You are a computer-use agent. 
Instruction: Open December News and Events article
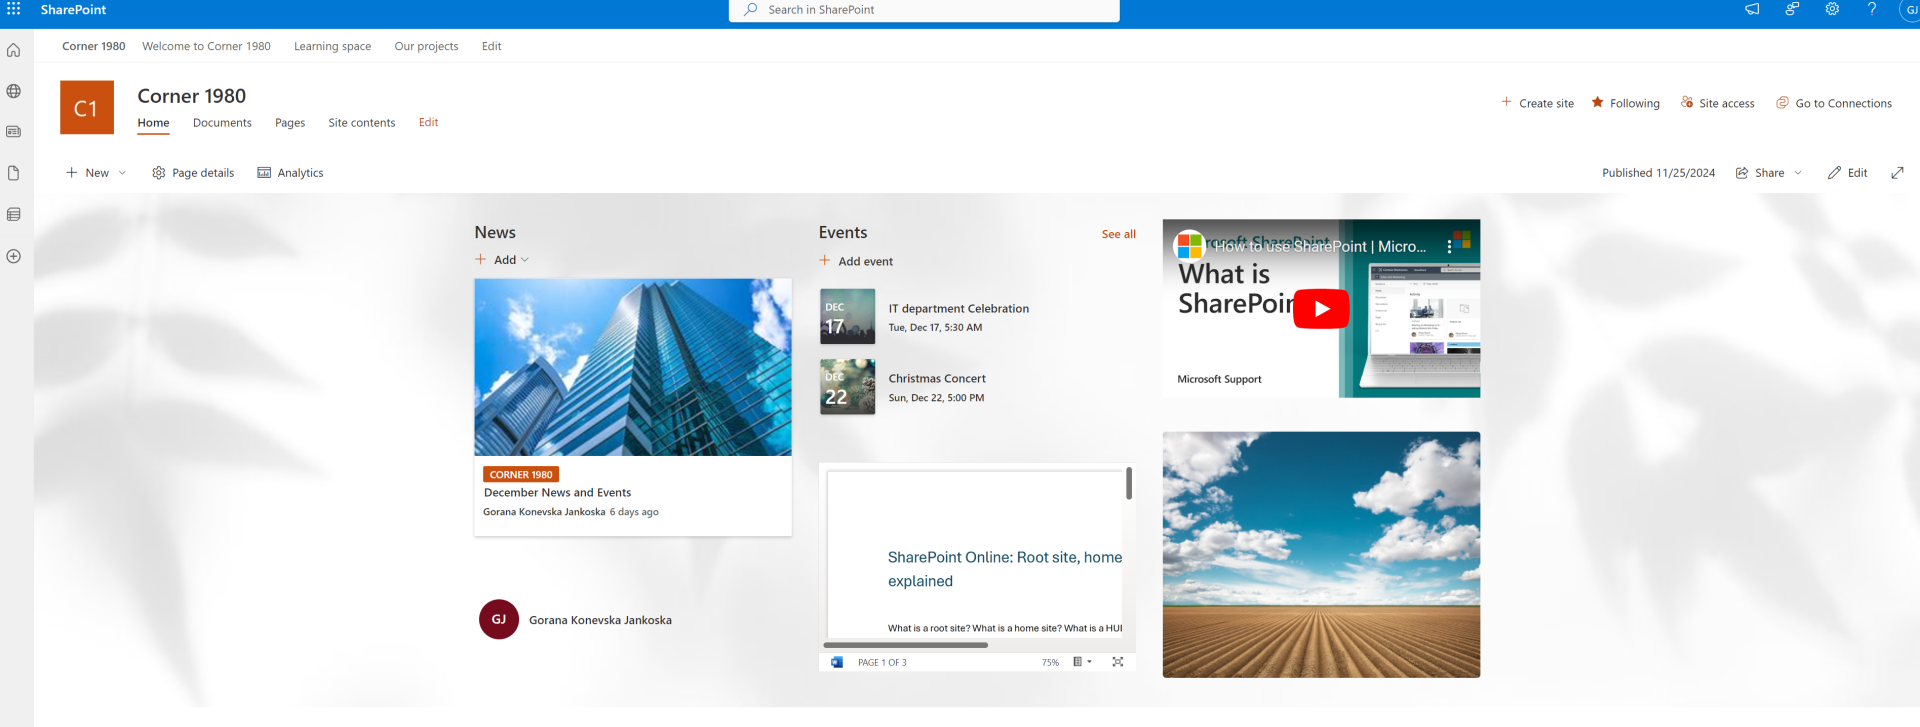tap(557, 493)
